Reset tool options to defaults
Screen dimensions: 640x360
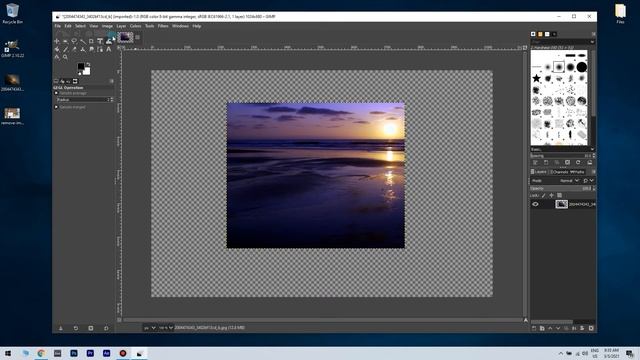pyautogui.click(x=106, y=328)
